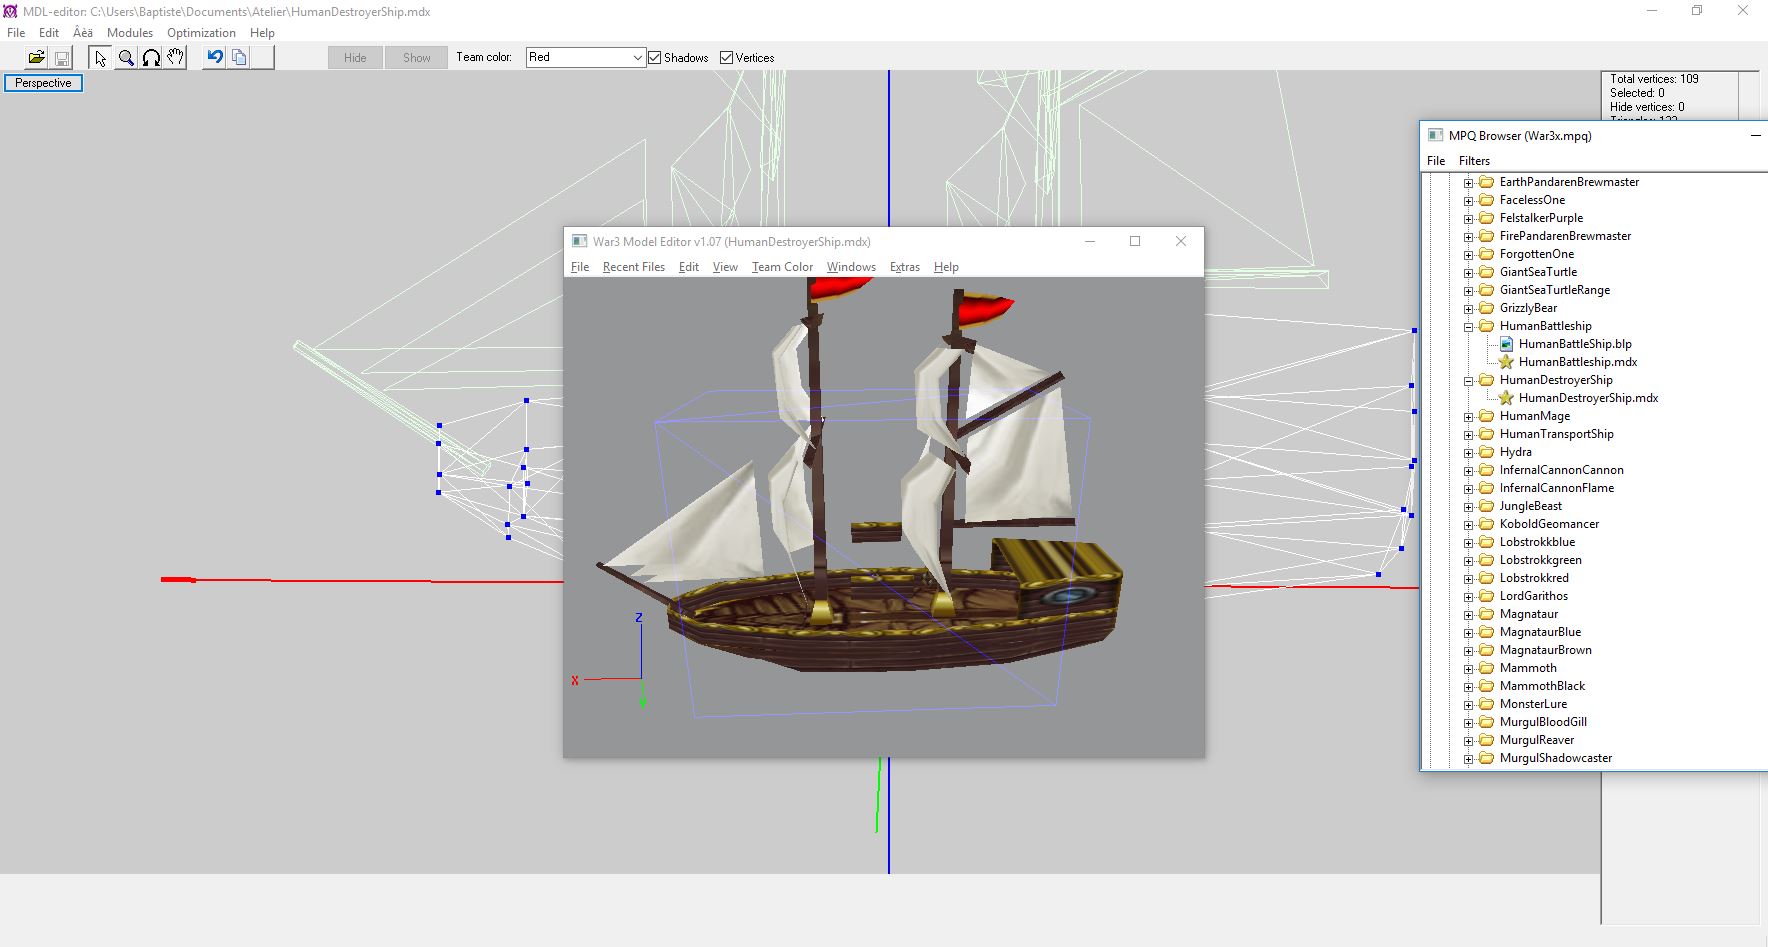Open MDL-editor Help menu
The width and height of the screenshot is (1768, 947).
click(x=262, y=33)
